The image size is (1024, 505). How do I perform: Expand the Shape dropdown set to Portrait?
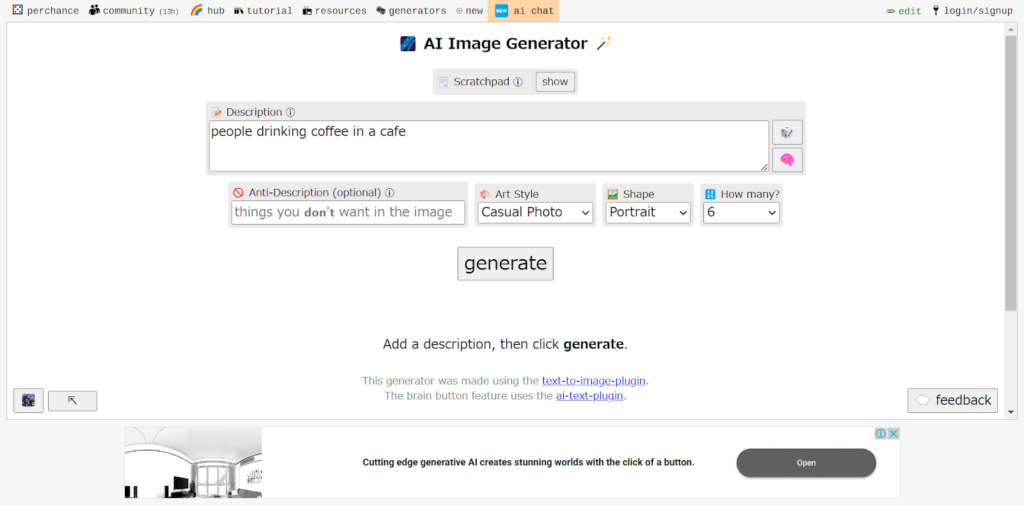648,212
